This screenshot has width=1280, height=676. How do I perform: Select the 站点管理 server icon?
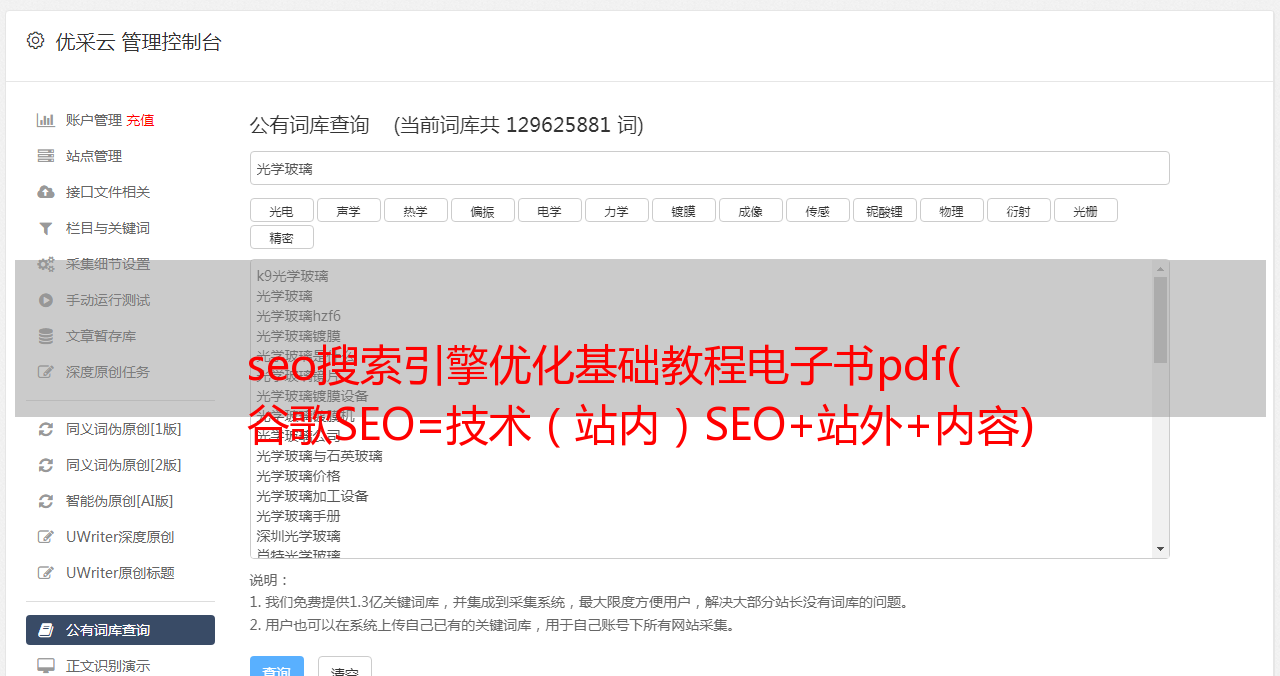click(x=46, y=156)
